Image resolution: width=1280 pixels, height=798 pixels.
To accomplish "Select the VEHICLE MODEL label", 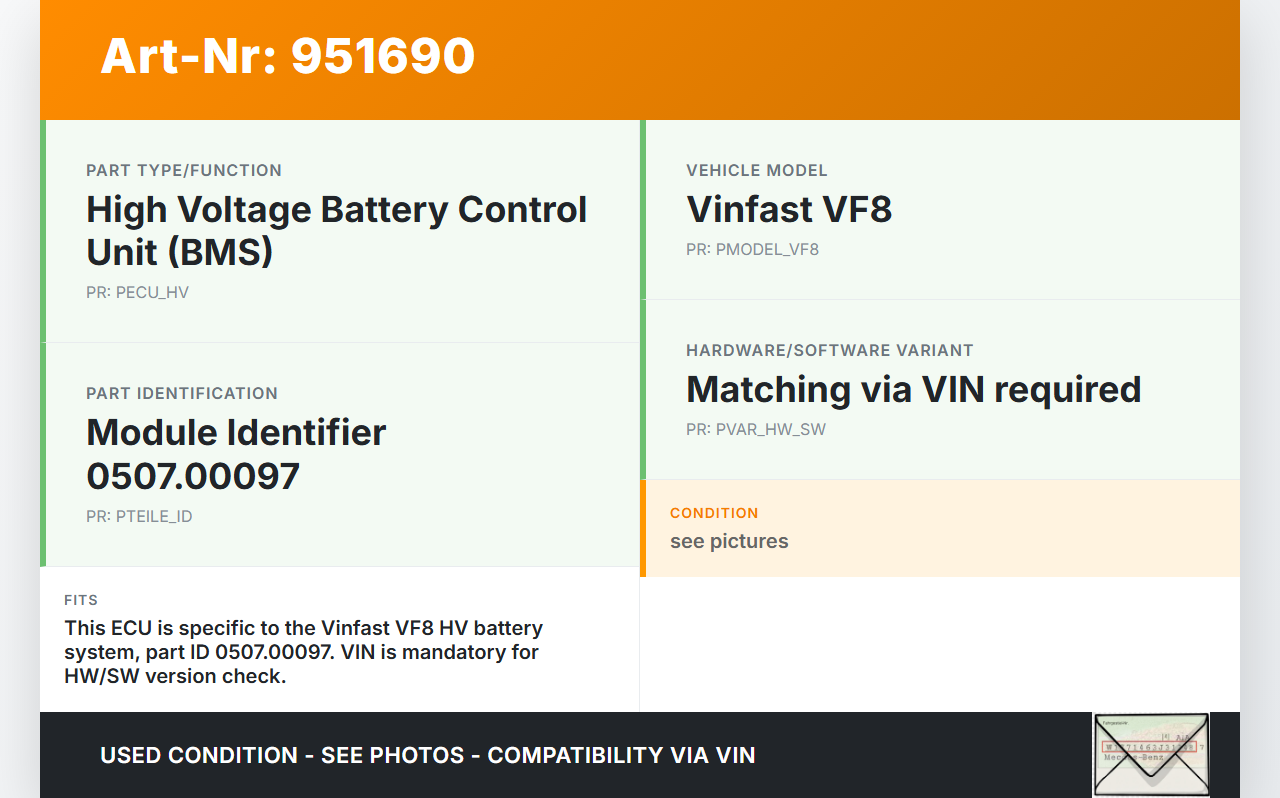I will point(757,170).
